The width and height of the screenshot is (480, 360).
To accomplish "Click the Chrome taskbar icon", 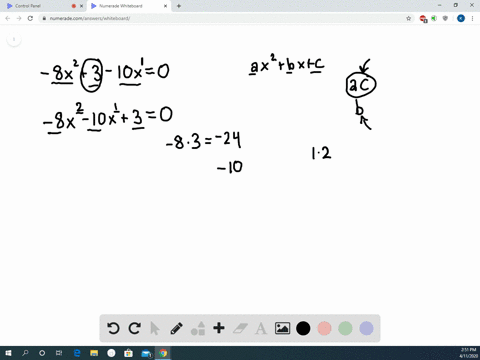I will click(x=163, y=353).
